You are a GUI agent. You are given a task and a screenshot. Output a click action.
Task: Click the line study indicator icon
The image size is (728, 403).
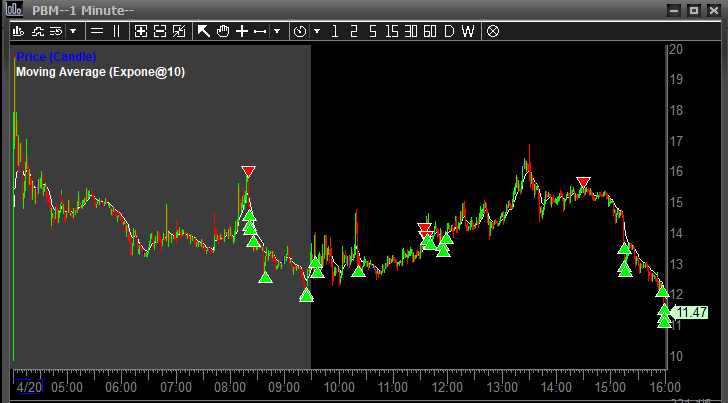(38, 32)
